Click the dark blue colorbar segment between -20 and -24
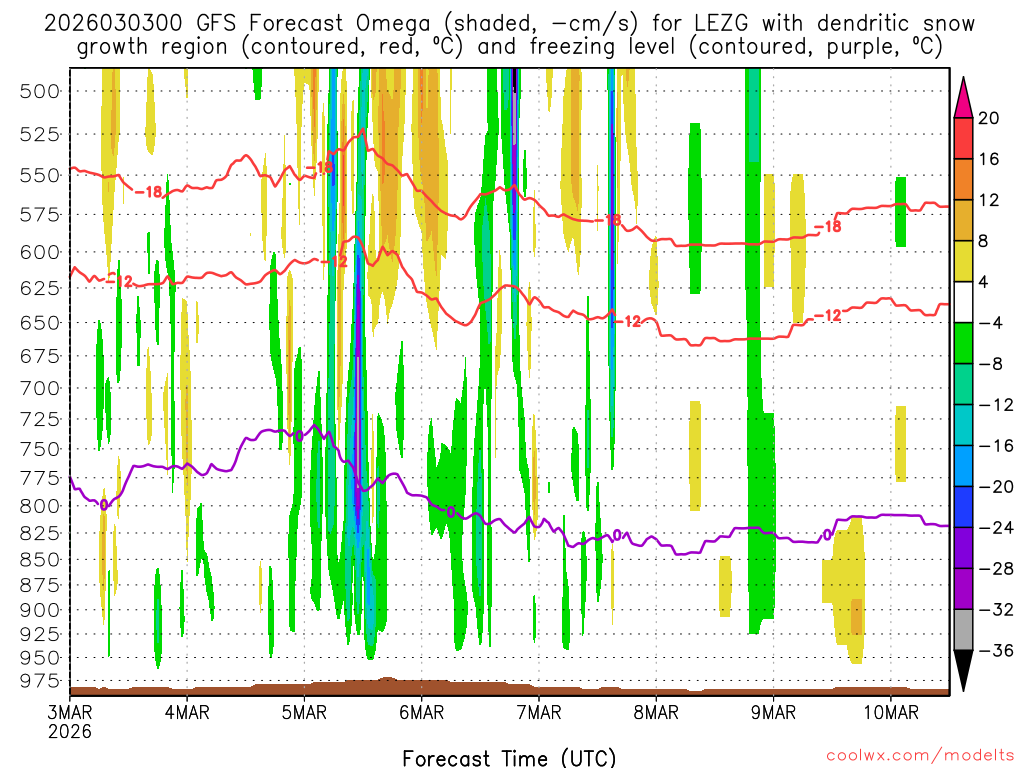 tap(964, 507)
